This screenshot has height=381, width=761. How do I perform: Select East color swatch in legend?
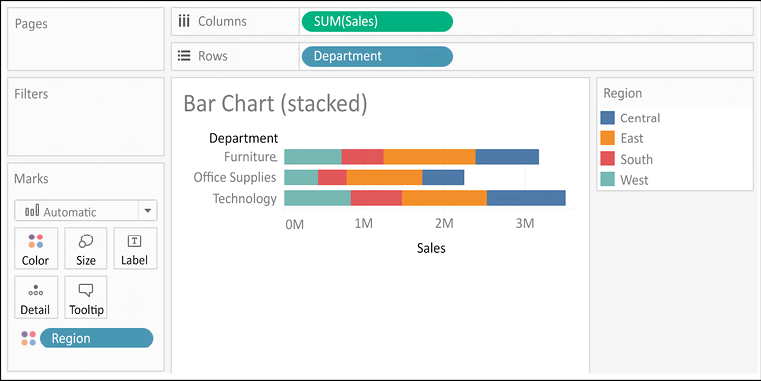click(608, 138)
